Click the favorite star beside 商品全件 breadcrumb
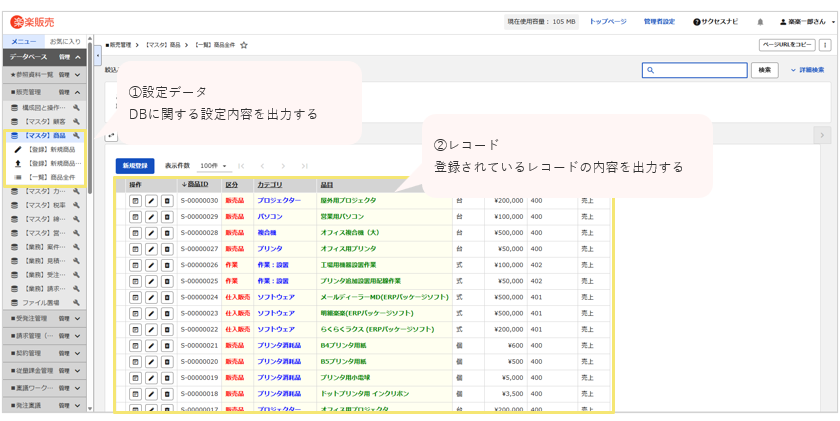840x421 pixels. [244, 46]
